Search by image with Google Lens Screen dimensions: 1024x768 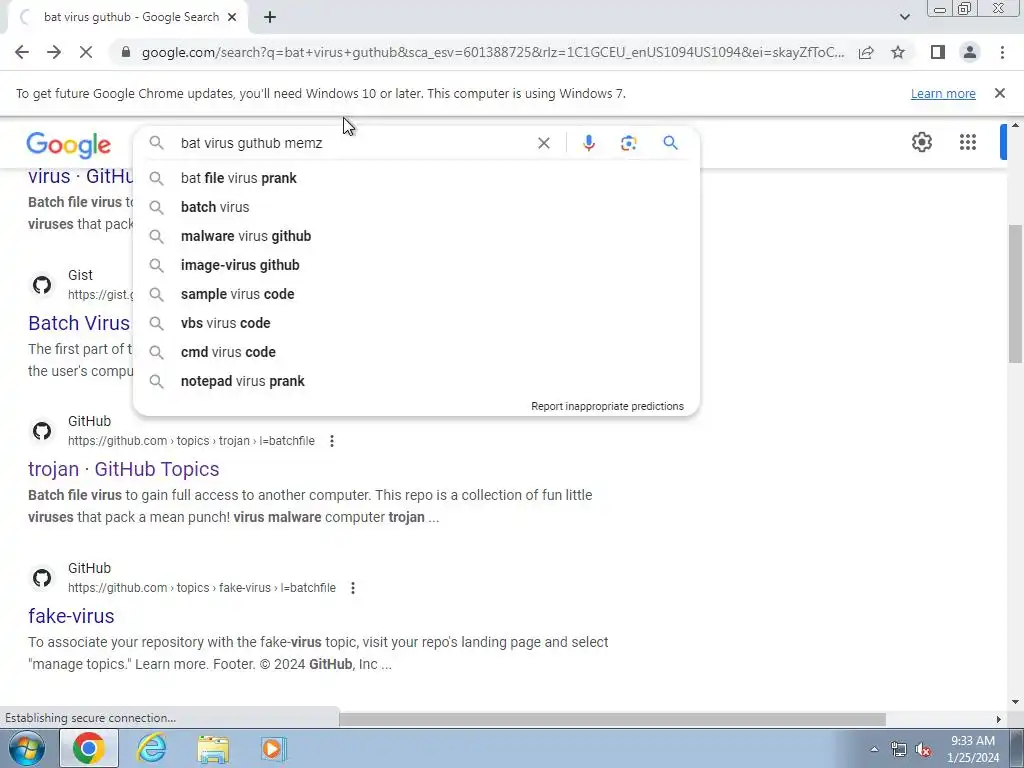pos(628,143)
